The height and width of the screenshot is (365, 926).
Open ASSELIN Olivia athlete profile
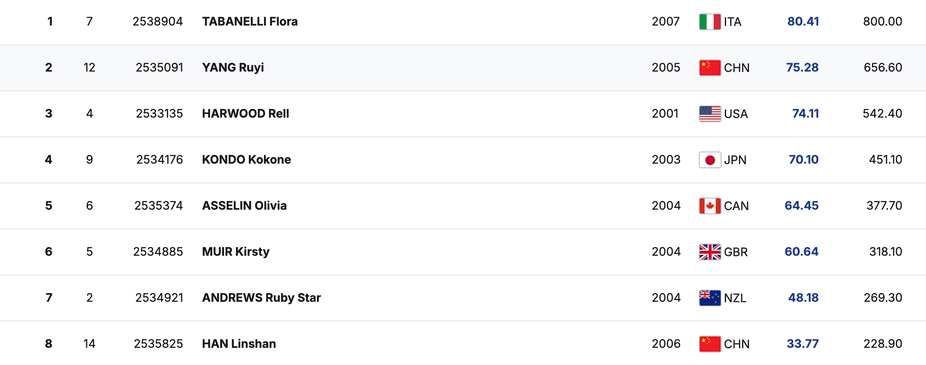[x=244, y=206]
